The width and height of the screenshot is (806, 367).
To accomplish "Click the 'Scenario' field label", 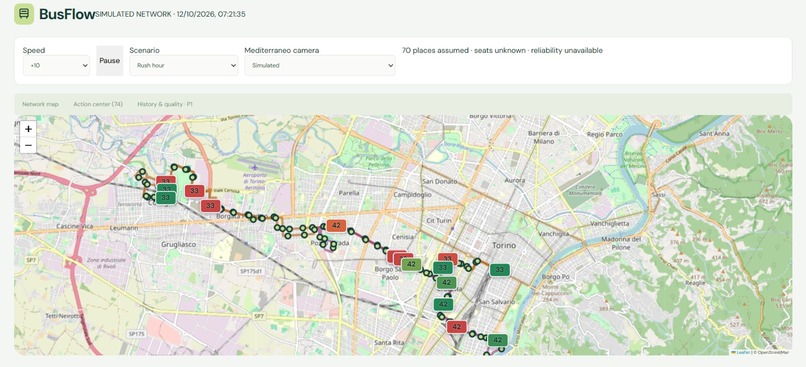I will click(144, 50).
